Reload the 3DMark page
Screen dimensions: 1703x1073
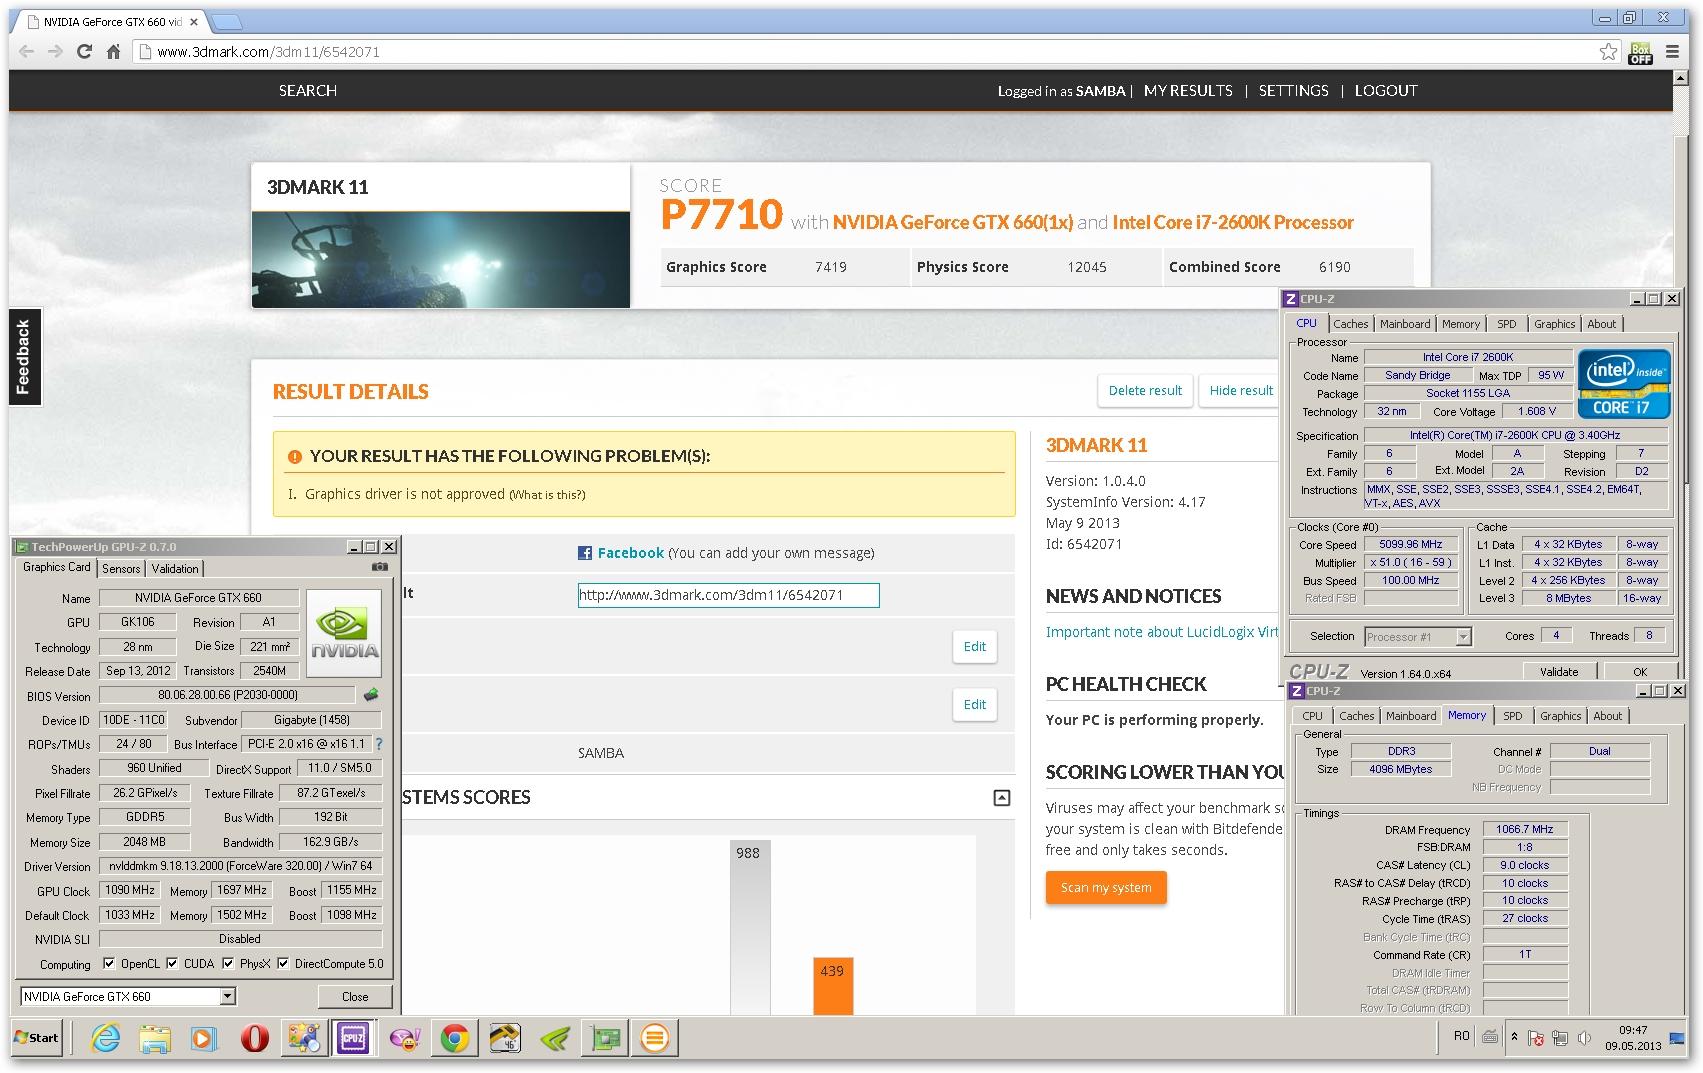(84, 52)
